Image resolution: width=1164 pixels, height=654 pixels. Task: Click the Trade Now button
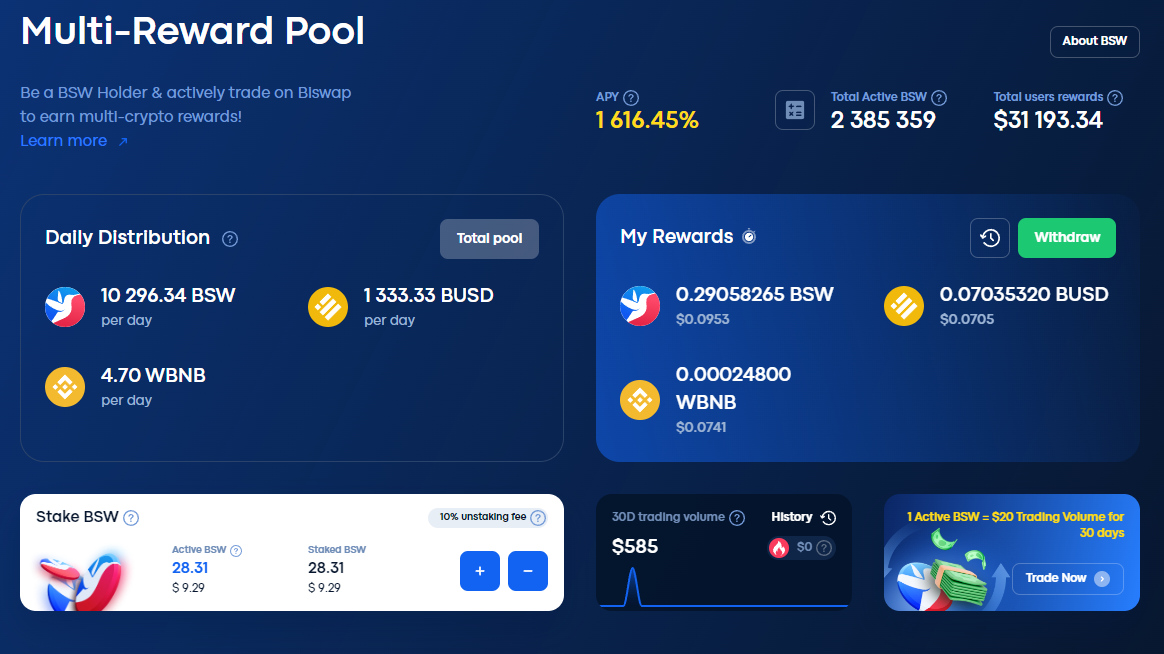coord(1067,578)
